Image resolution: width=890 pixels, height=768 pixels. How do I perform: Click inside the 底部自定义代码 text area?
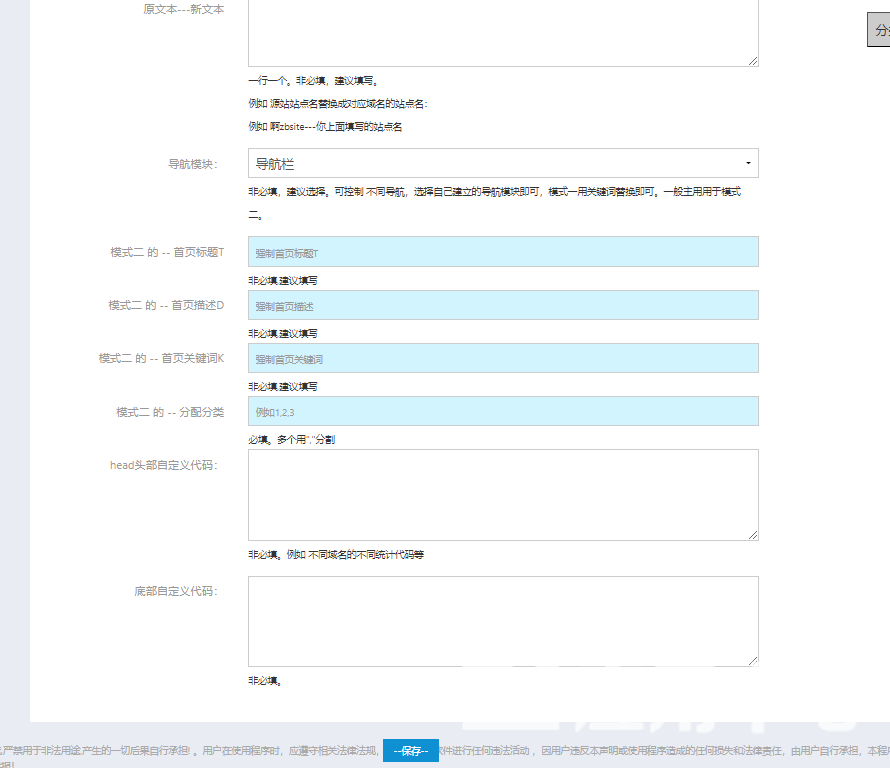click(503, 620)
